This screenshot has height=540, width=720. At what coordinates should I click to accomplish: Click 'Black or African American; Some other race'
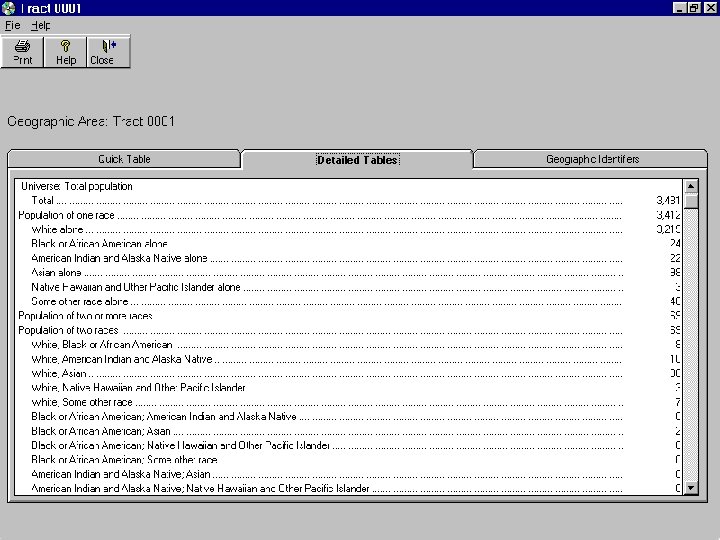click(x=349, y=460)
